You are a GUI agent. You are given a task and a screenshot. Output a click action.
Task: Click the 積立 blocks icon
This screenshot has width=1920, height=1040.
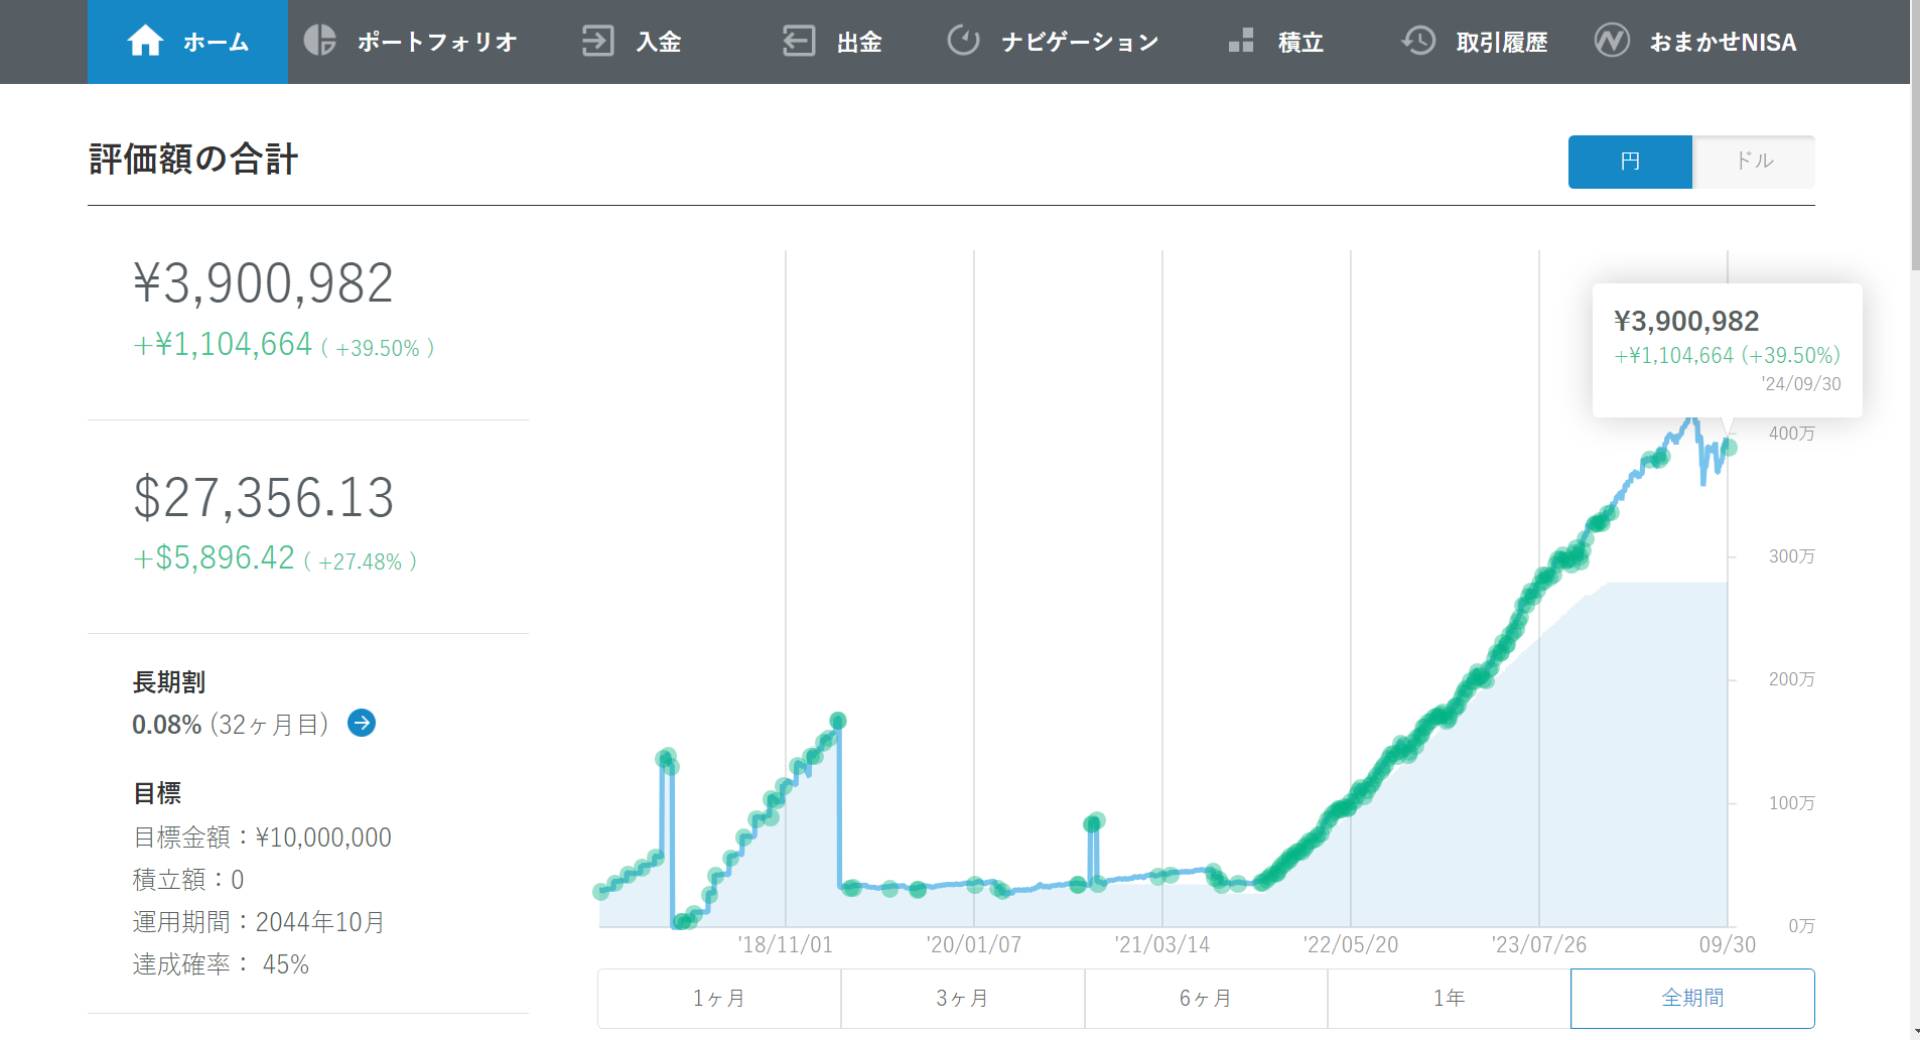[1241, 41]
